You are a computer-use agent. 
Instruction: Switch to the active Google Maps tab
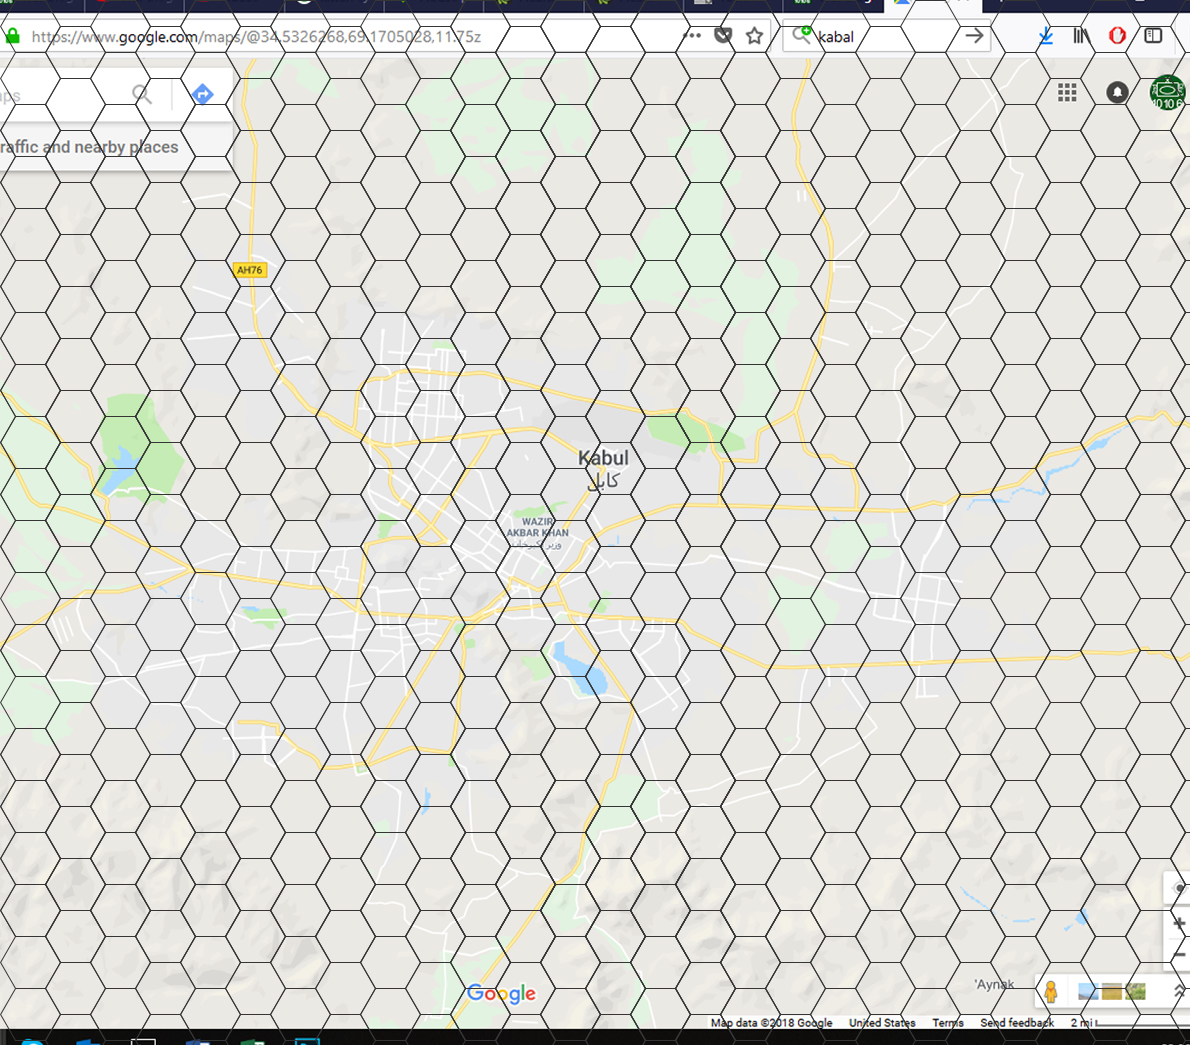[x=933, y=5]
